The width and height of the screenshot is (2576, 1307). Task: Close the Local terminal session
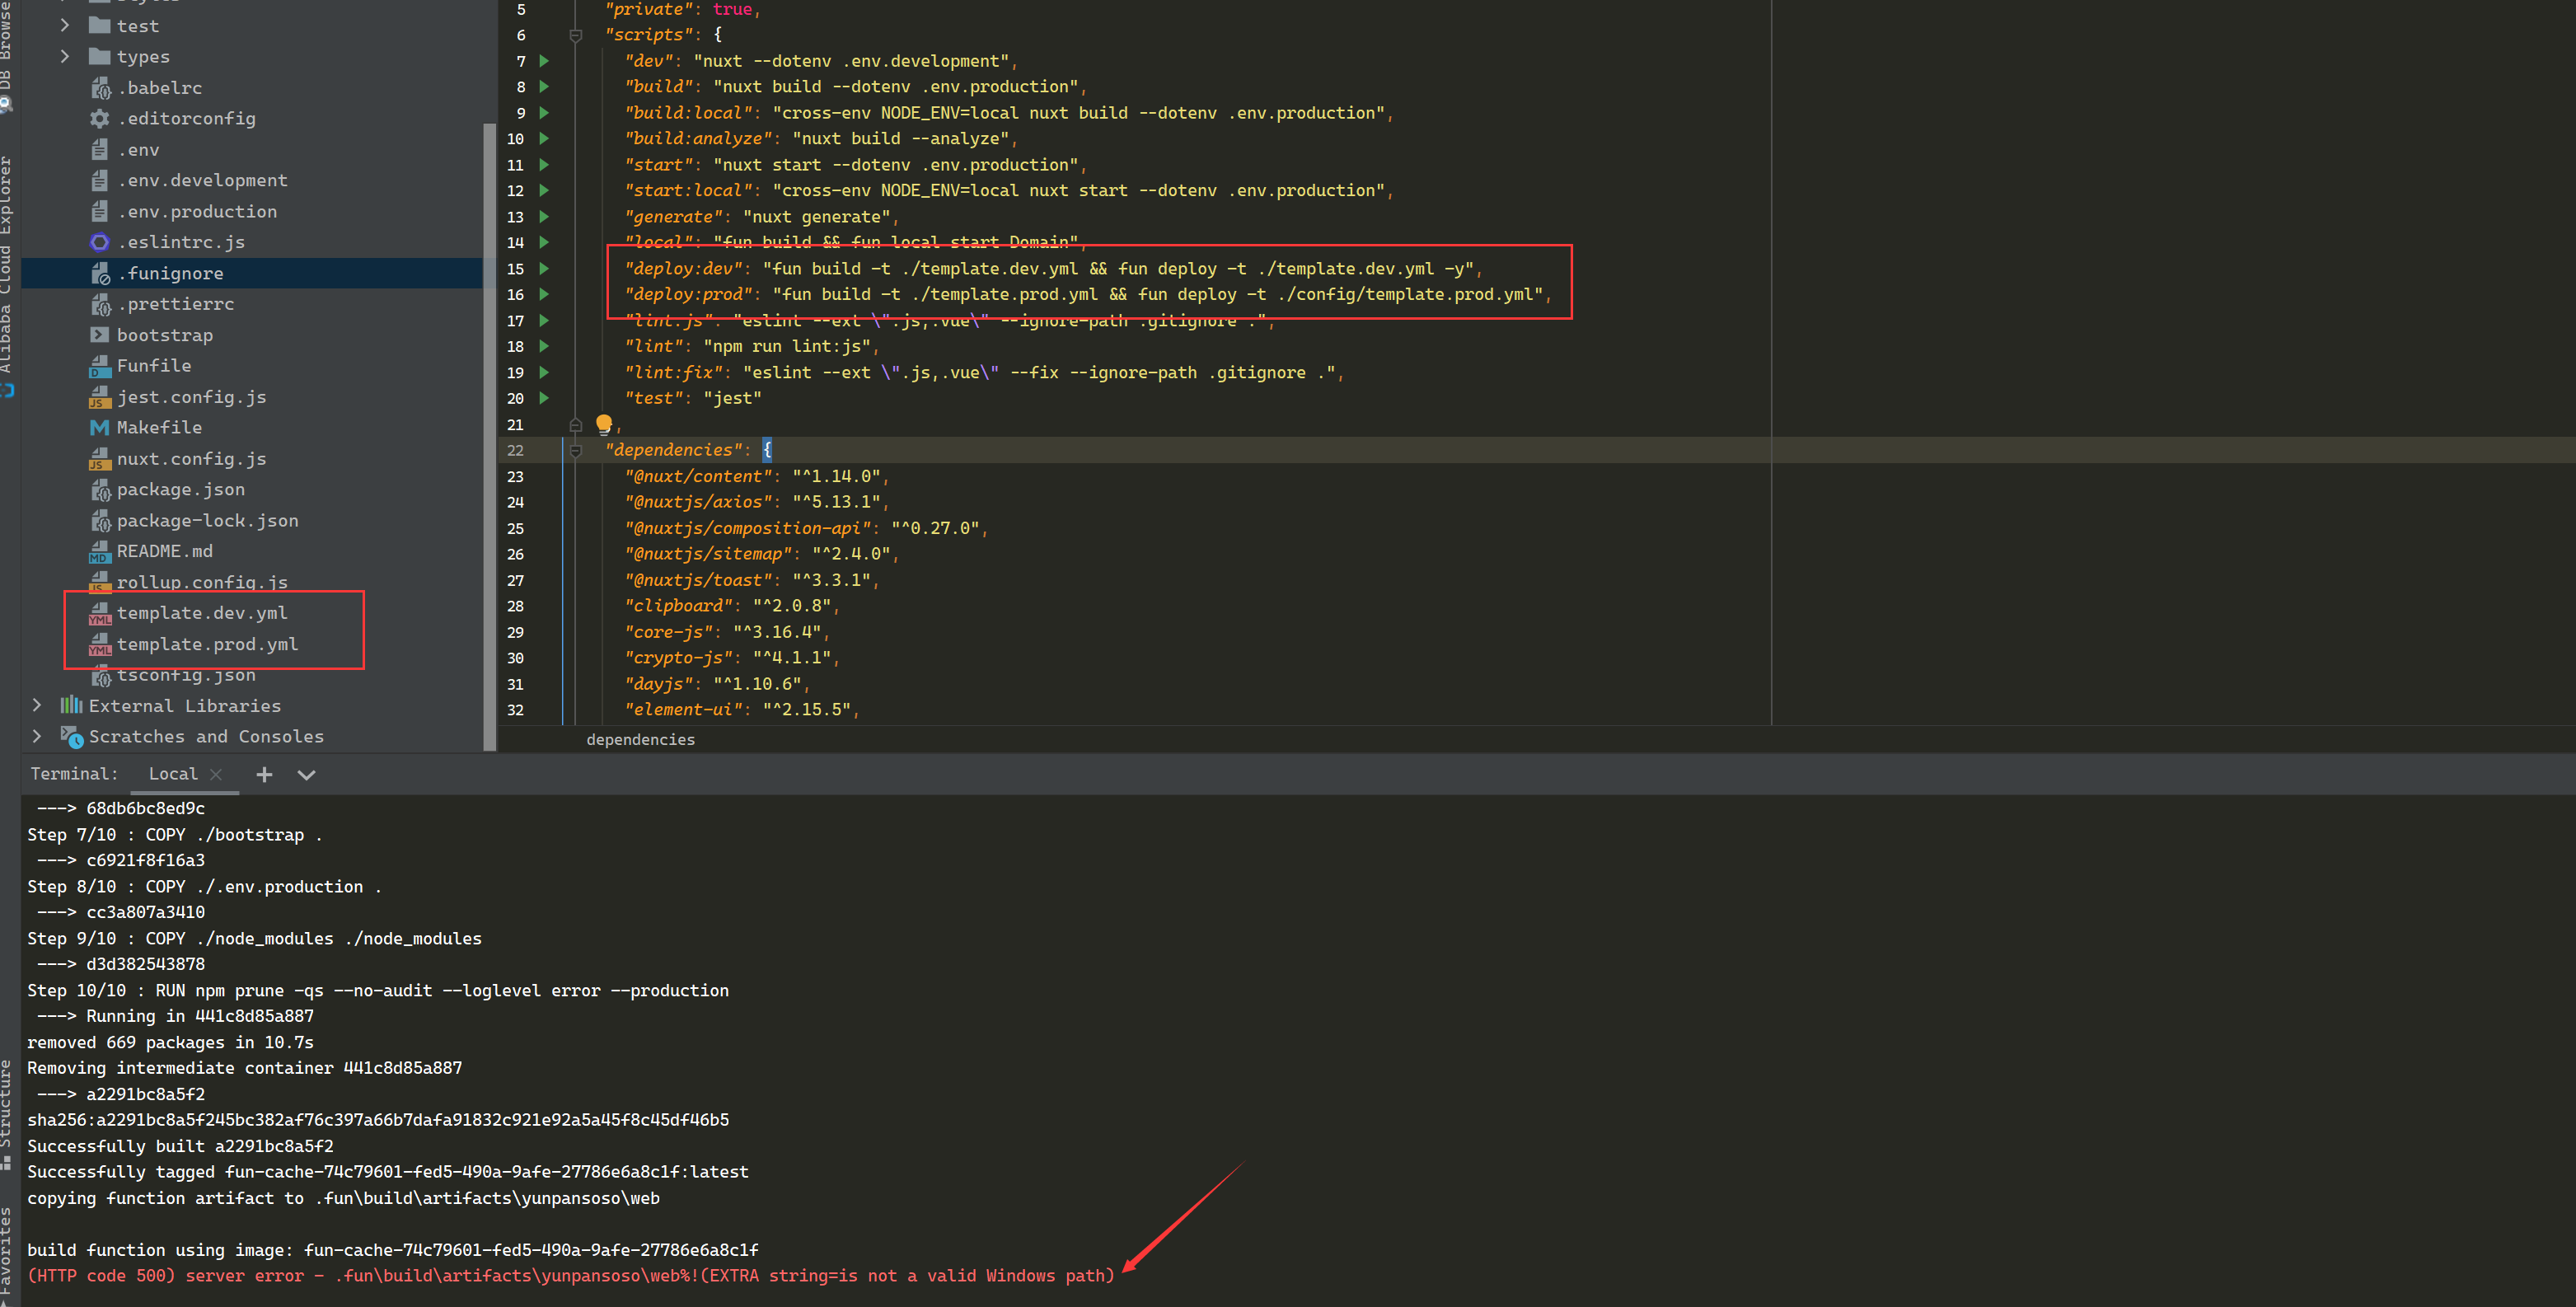[x=215, y=773]
